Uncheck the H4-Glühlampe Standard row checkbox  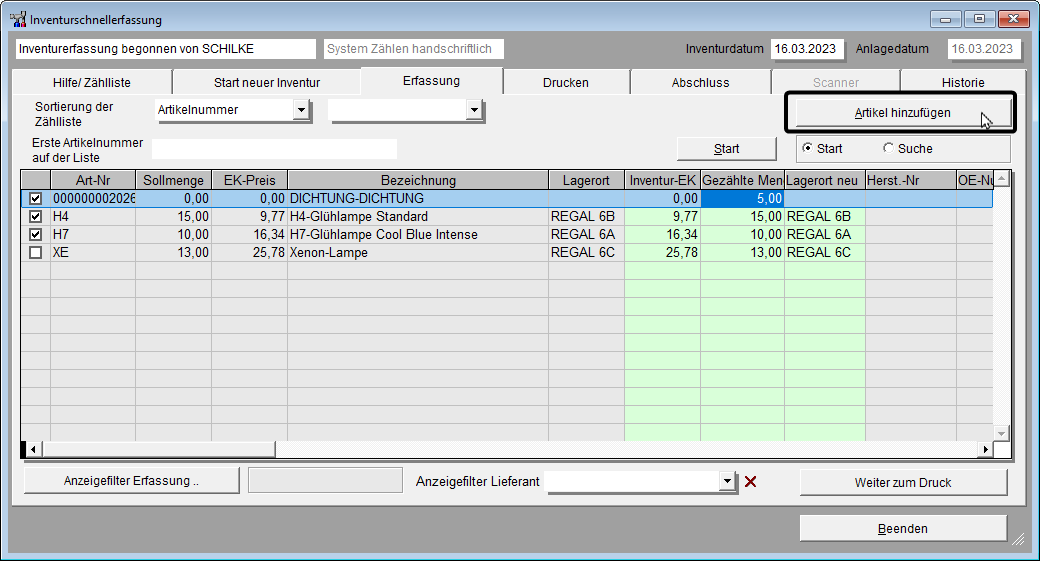(36, 216)
